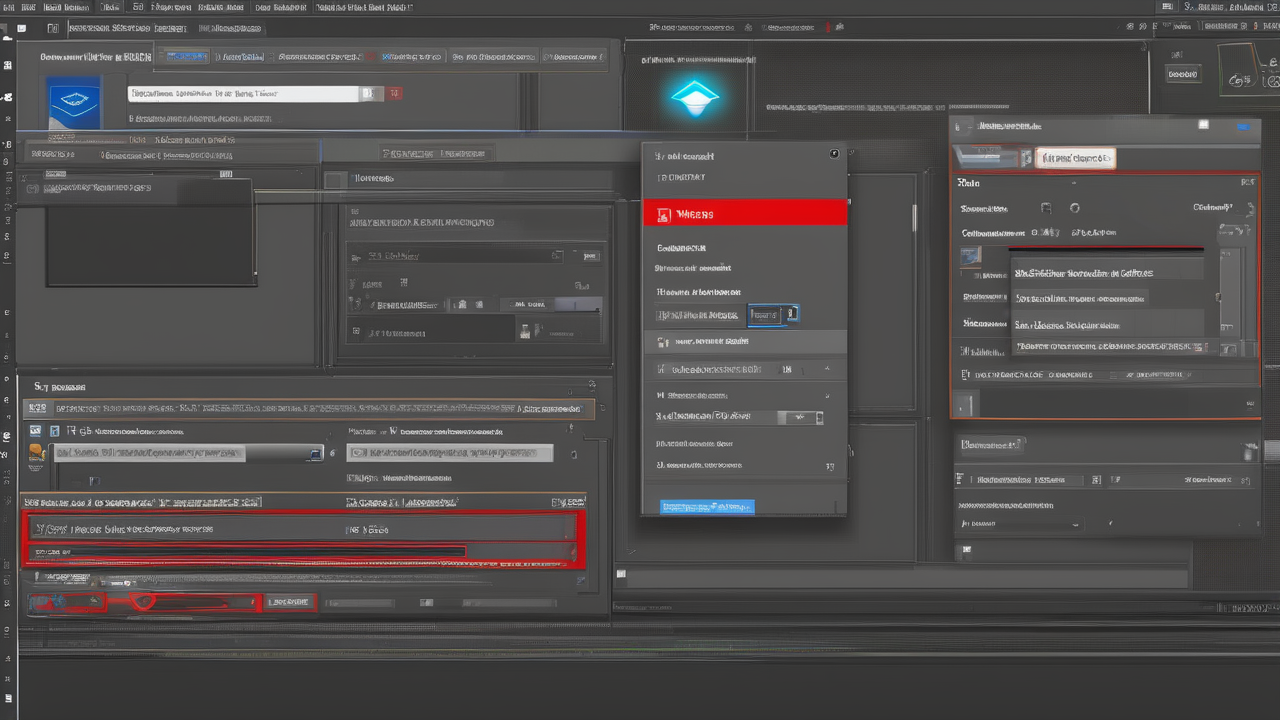1280x720 pixels.
Task: Toggle the square checkbox in right dialog
Action: click(x=1046, y=208)
